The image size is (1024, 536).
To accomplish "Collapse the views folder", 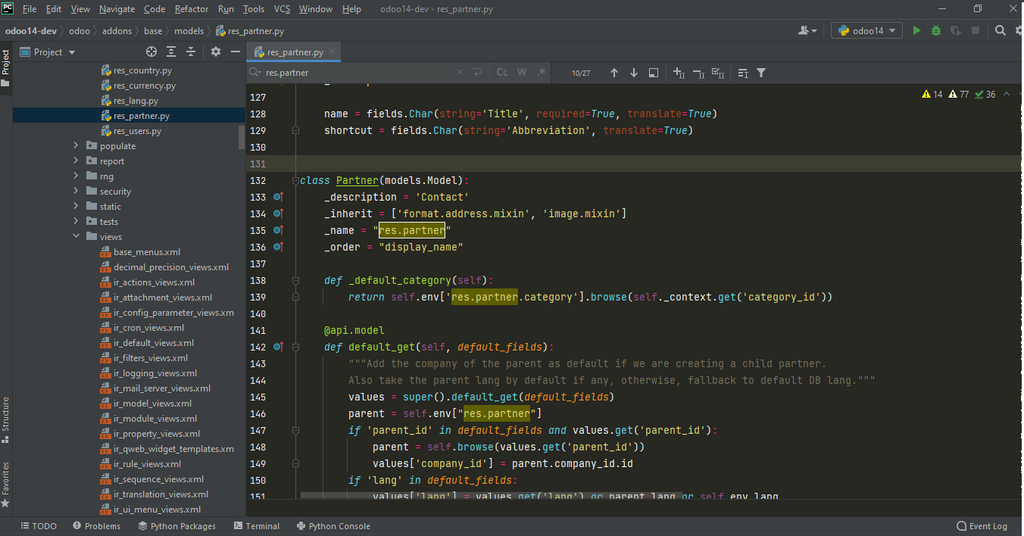I will pos(76,237).
